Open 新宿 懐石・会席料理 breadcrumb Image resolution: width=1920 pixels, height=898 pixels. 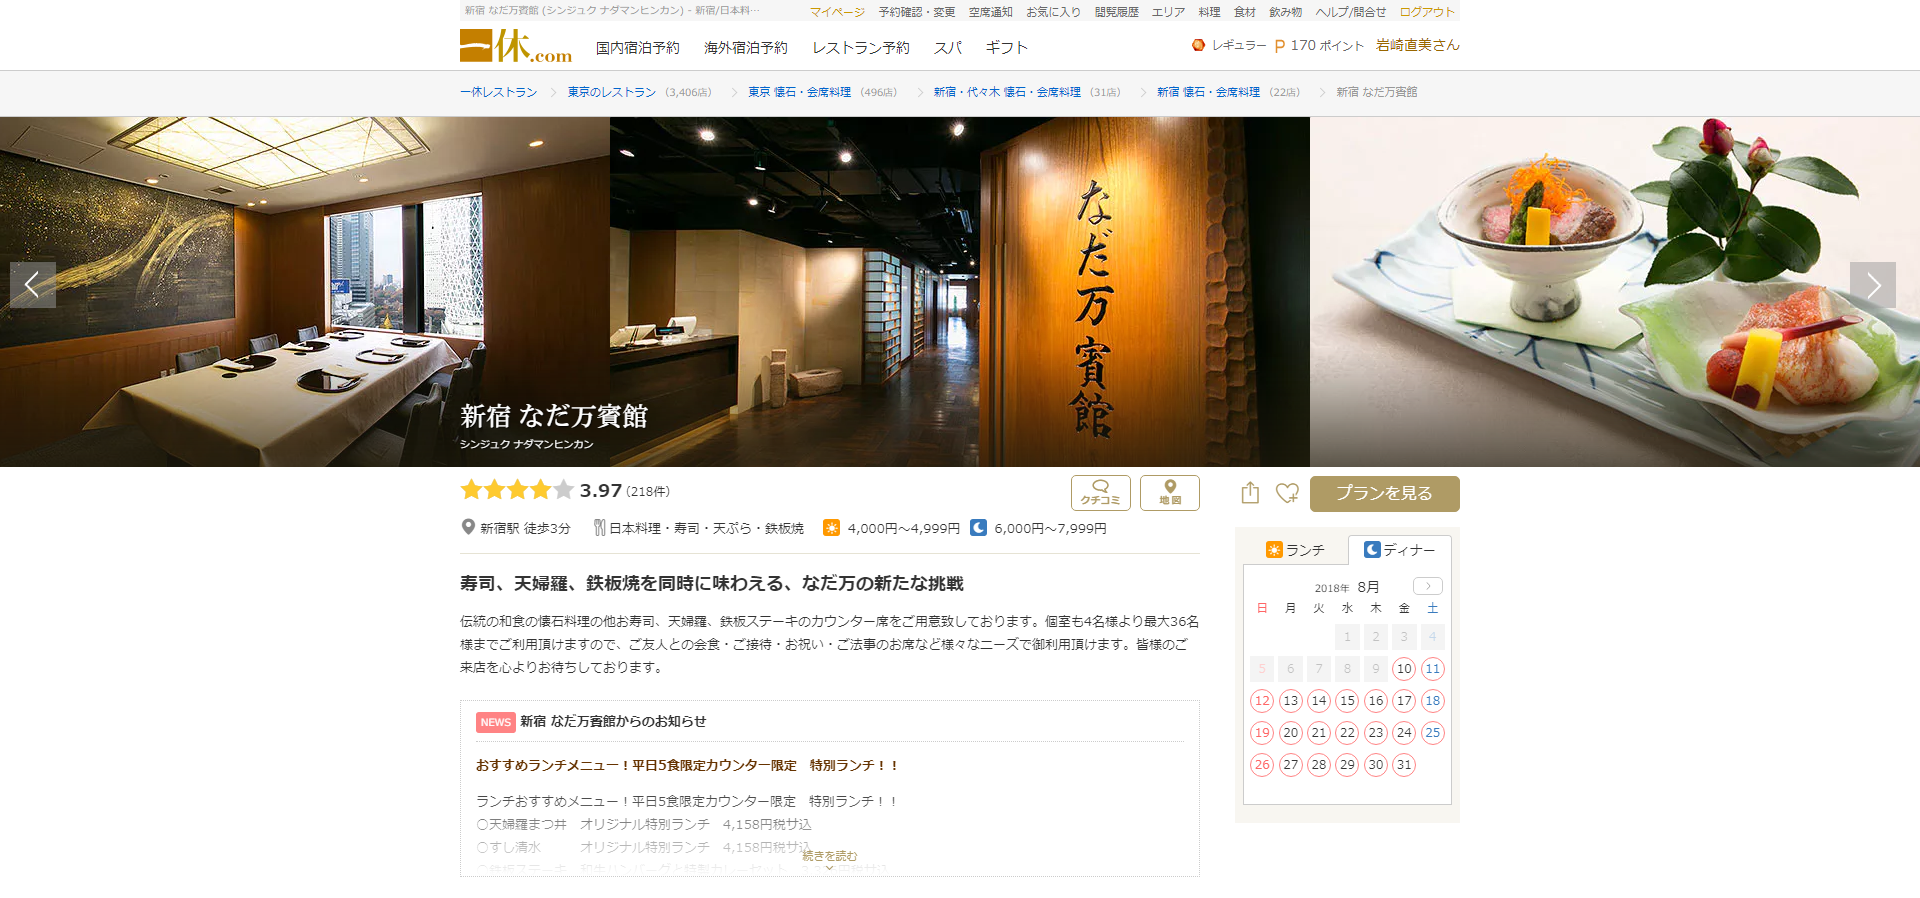[1208, 92]
